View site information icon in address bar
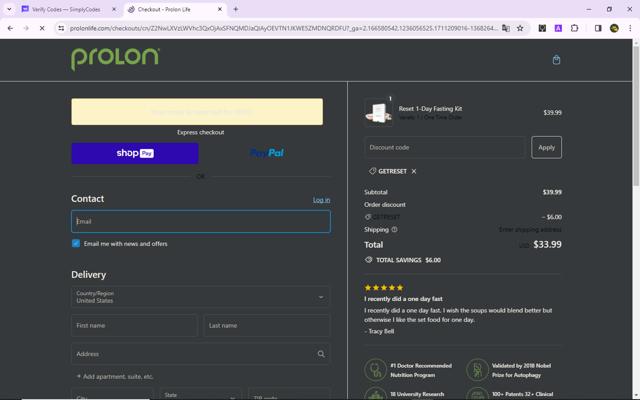 pos(61,28)
